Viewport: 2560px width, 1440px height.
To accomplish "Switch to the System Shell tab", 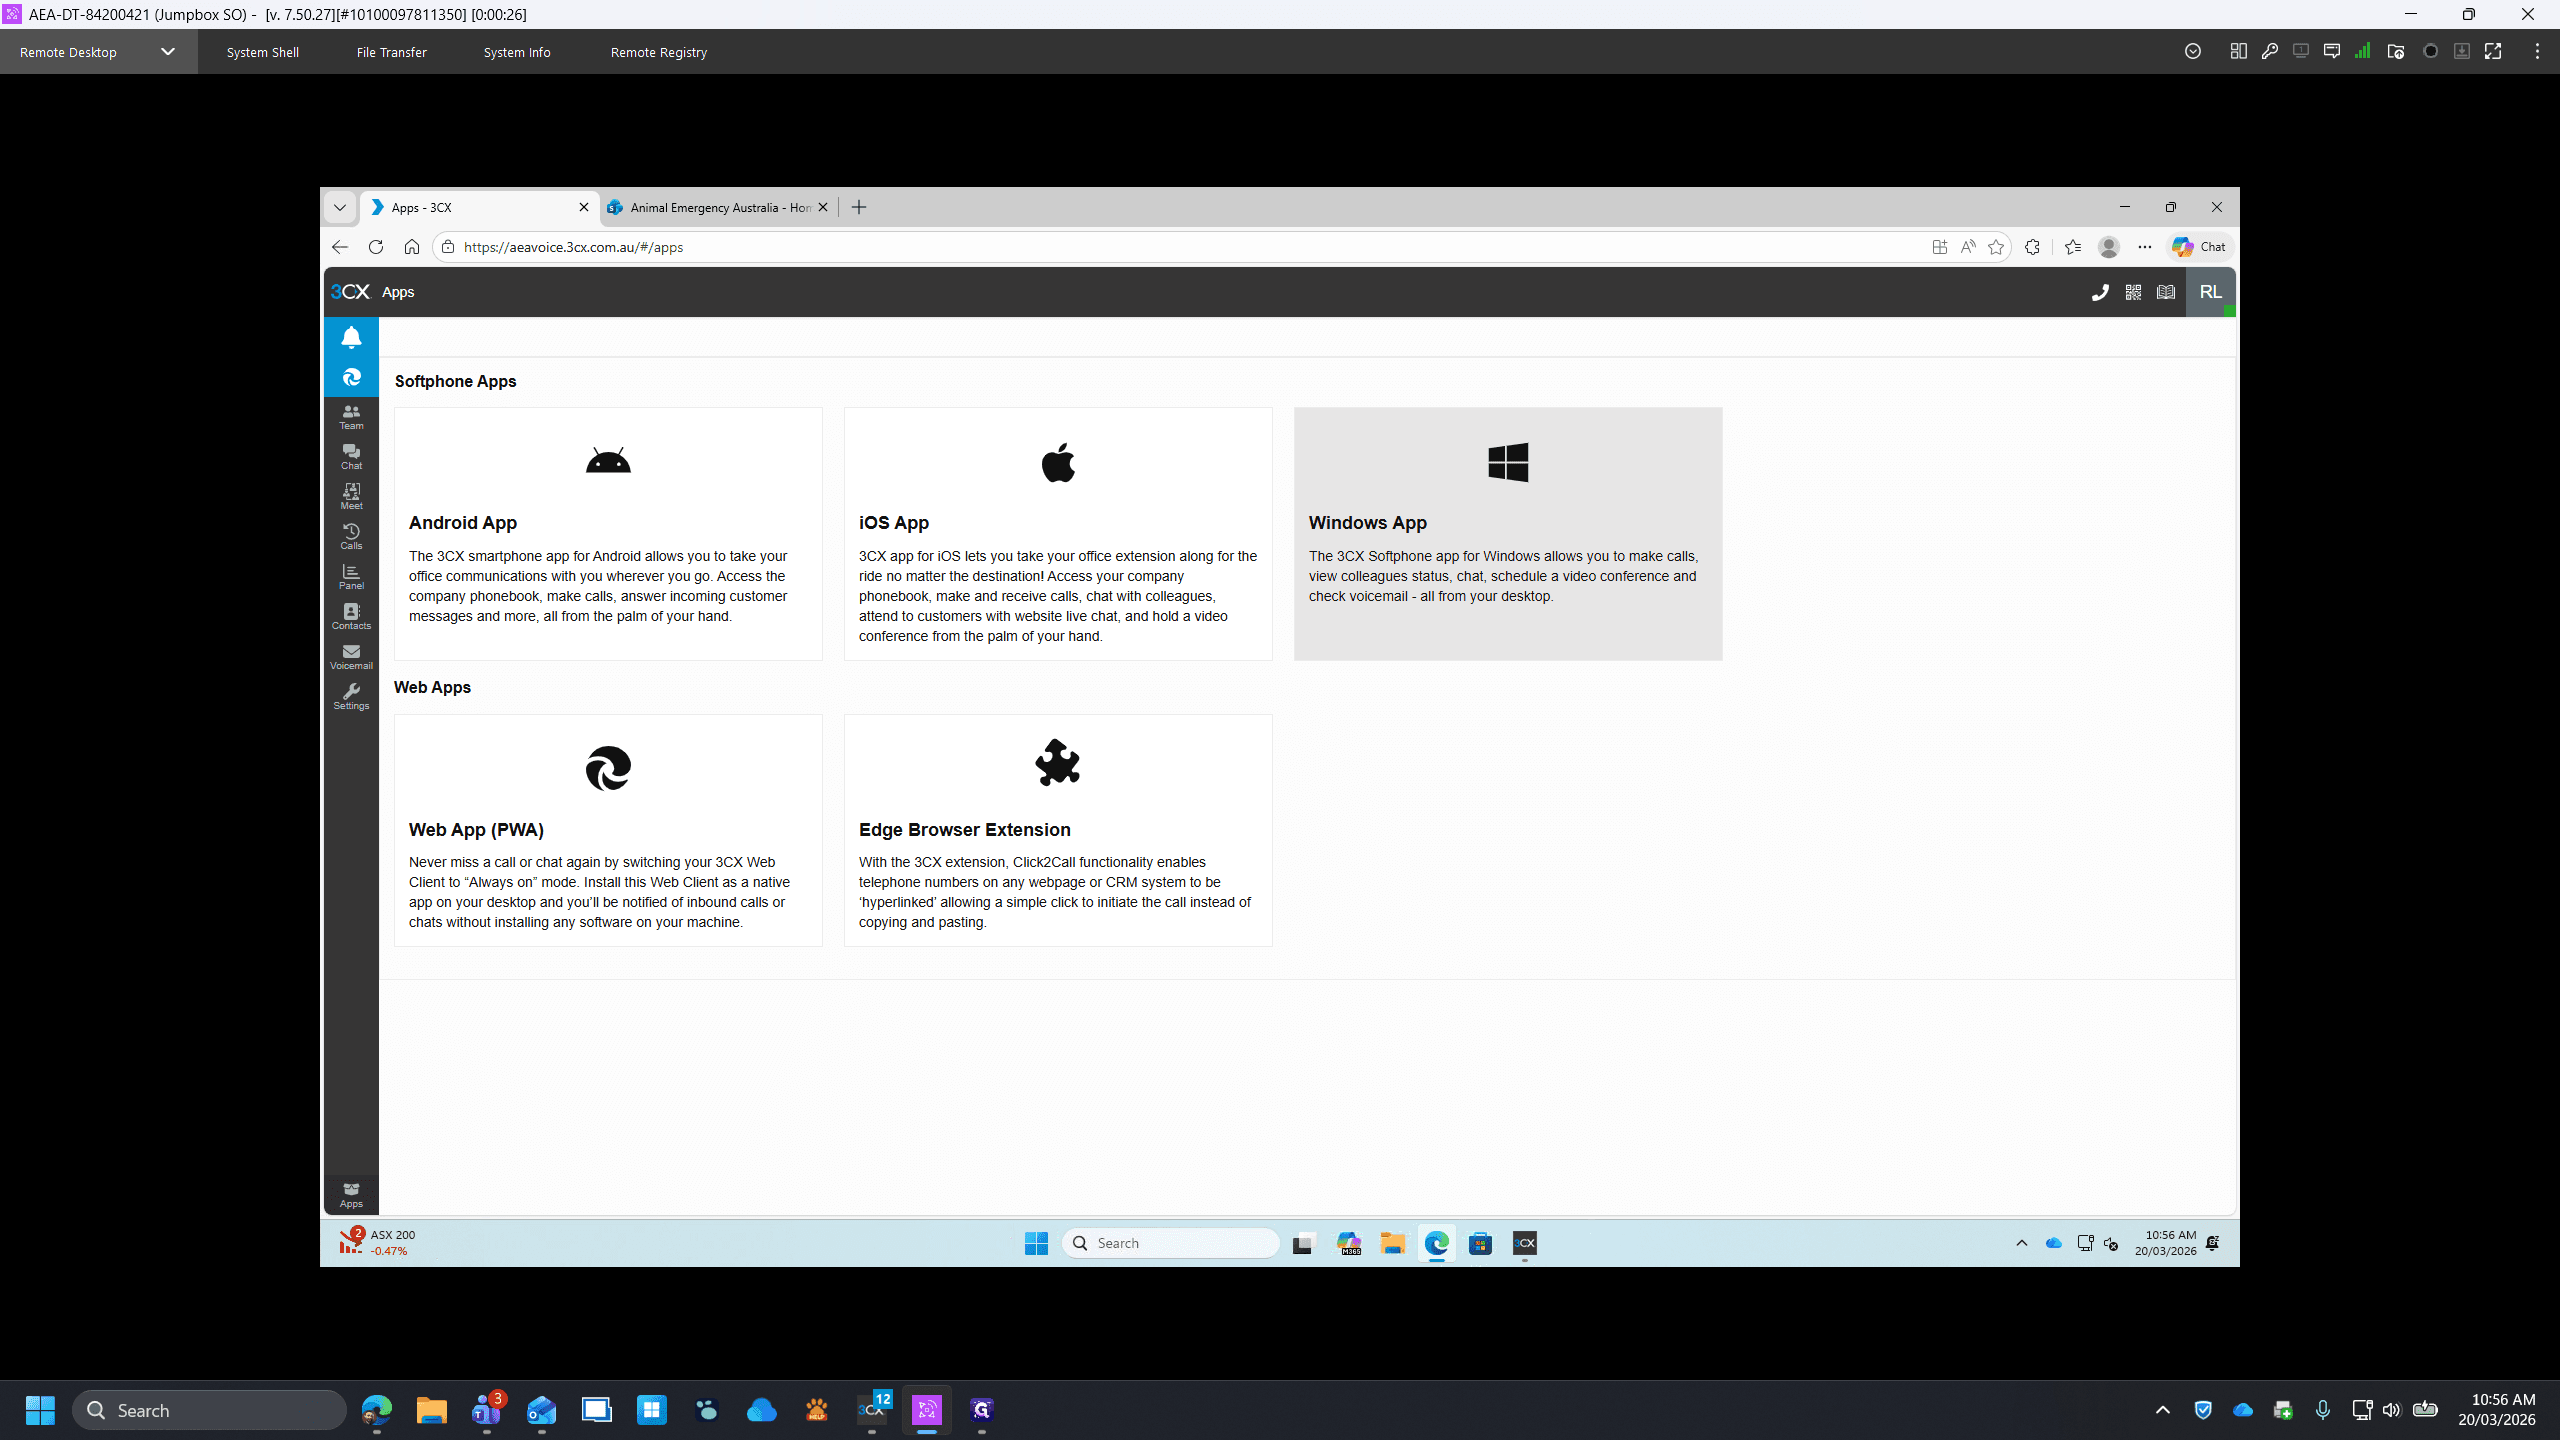I will tap(262, 52).
